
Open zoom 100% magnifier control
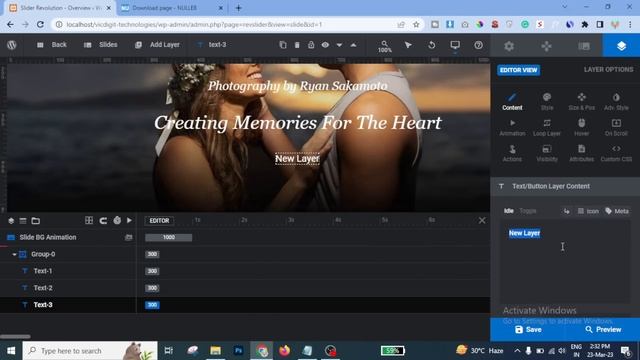[x=384, y=46]
